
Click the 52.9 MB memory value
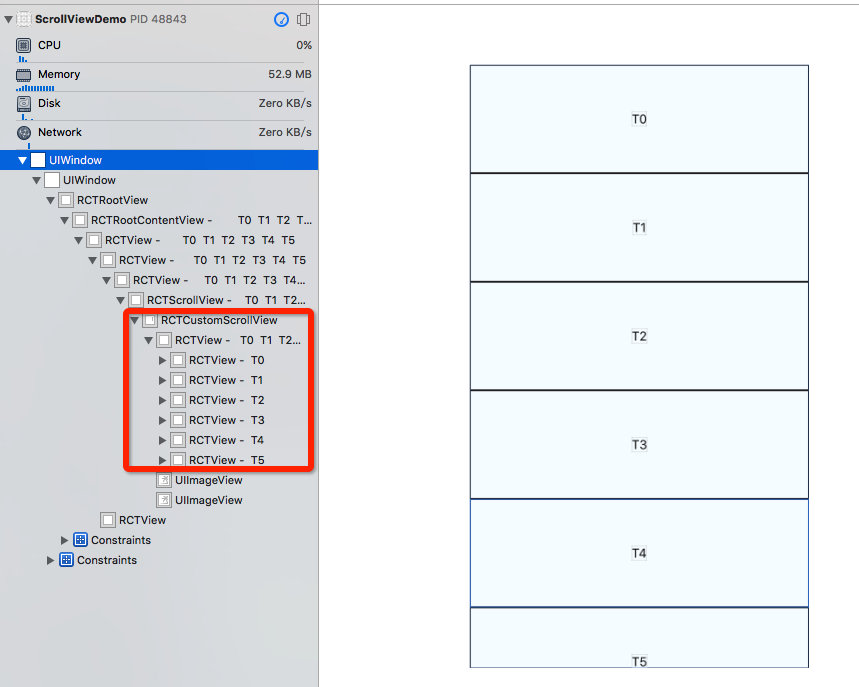(x=290, y=74)
